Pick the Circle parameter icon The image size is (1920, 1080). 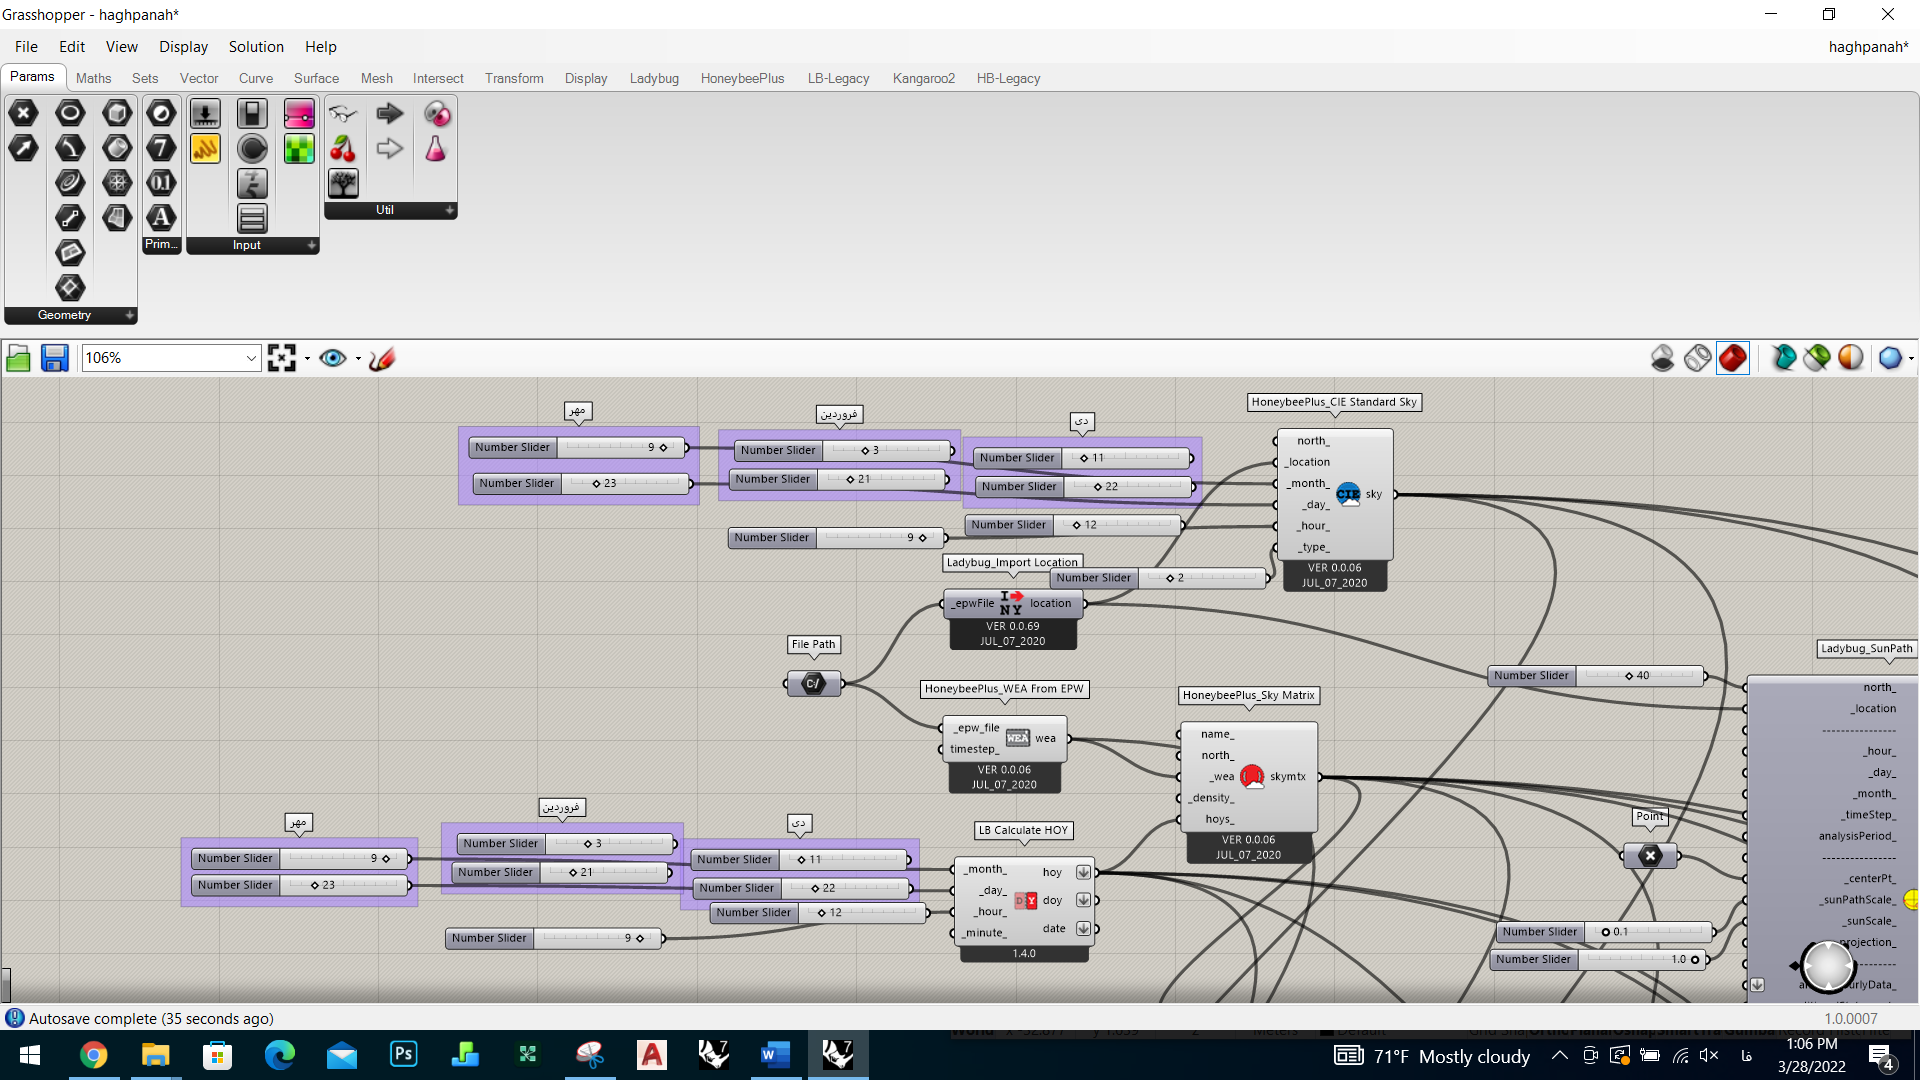pyautogui.click(x=70, y=113)
